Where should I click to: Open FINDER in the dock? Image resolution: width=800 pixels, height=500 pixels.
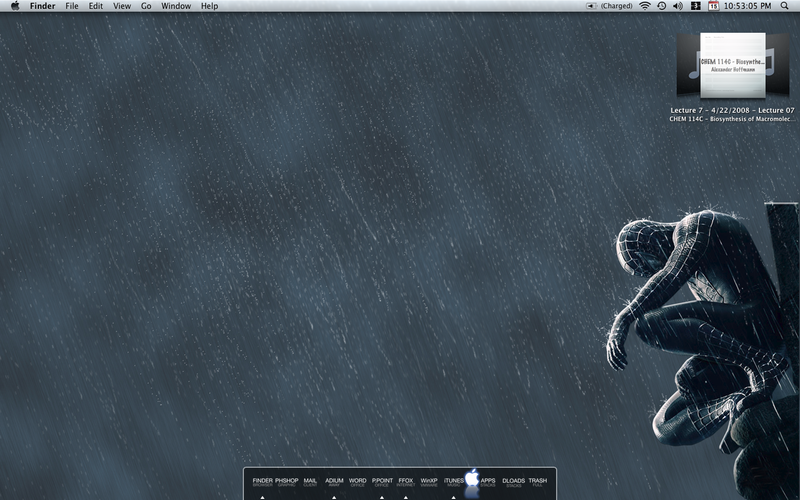point(262,483)
